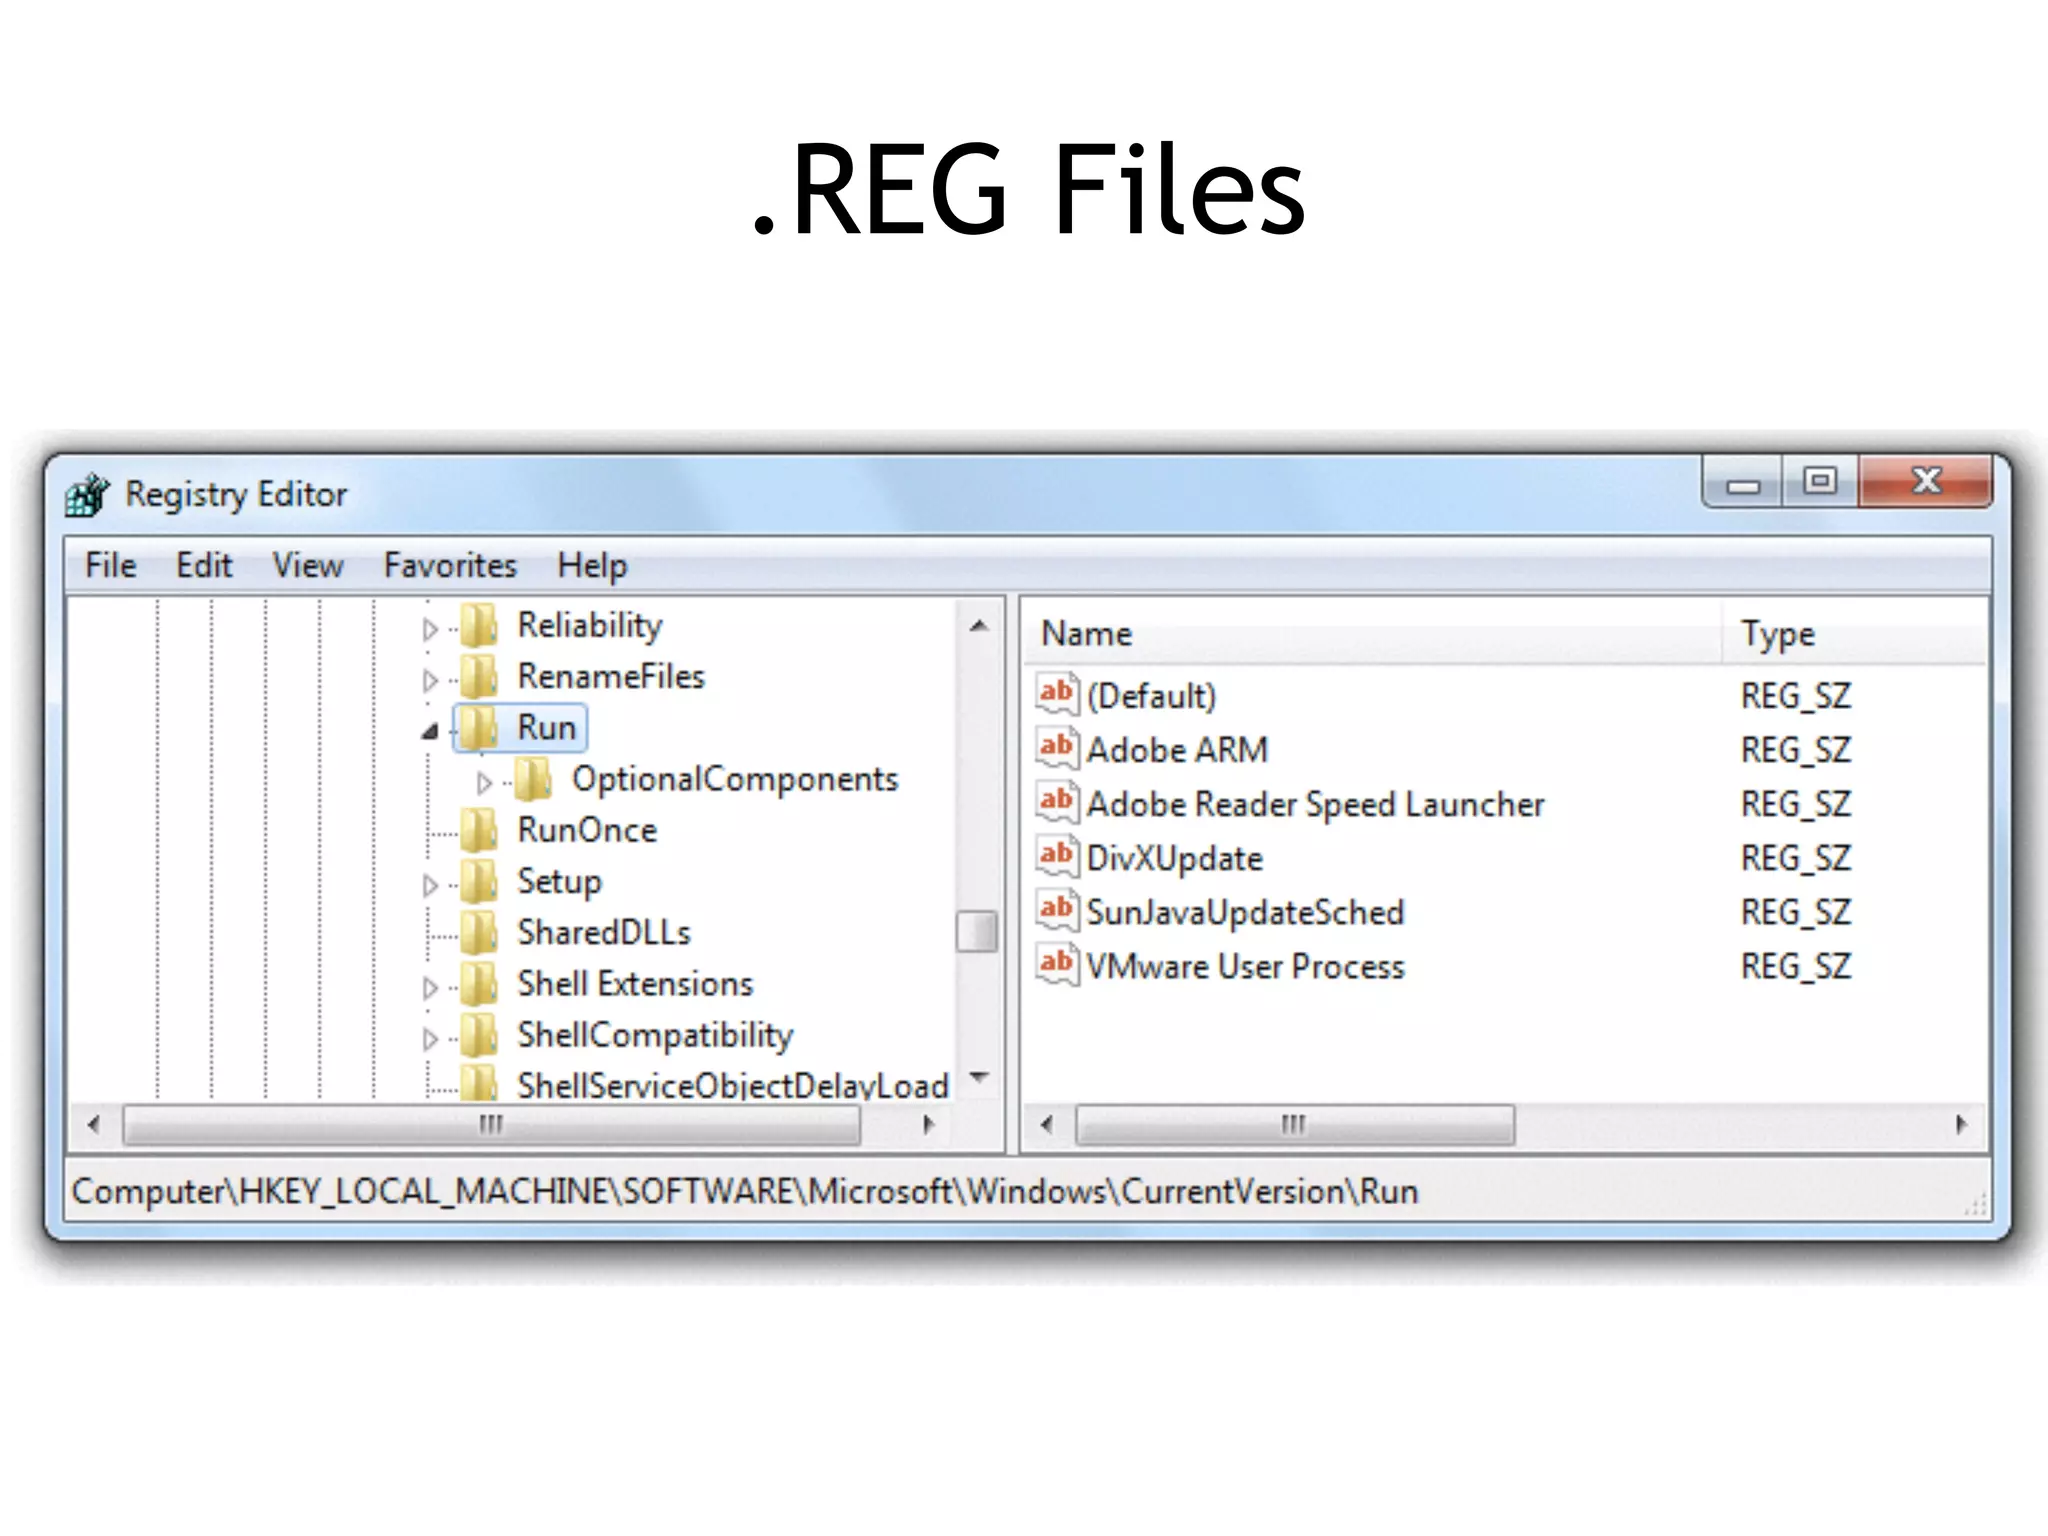Minimize the Registry Editor window
The image size is (2048, 1536).
coord(1743,483)
